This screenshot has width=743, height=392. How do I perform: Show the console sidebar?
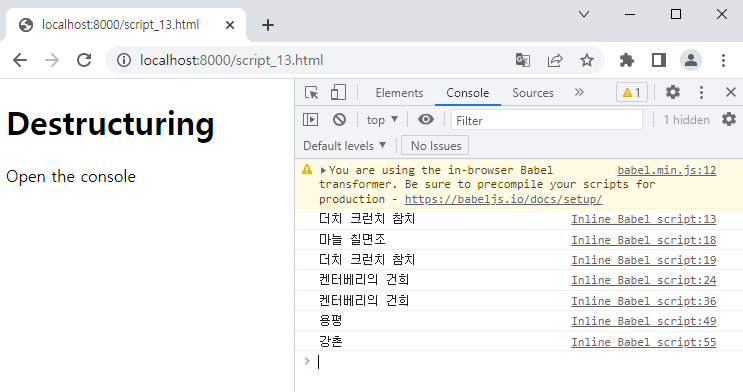(x=310, y=119)
